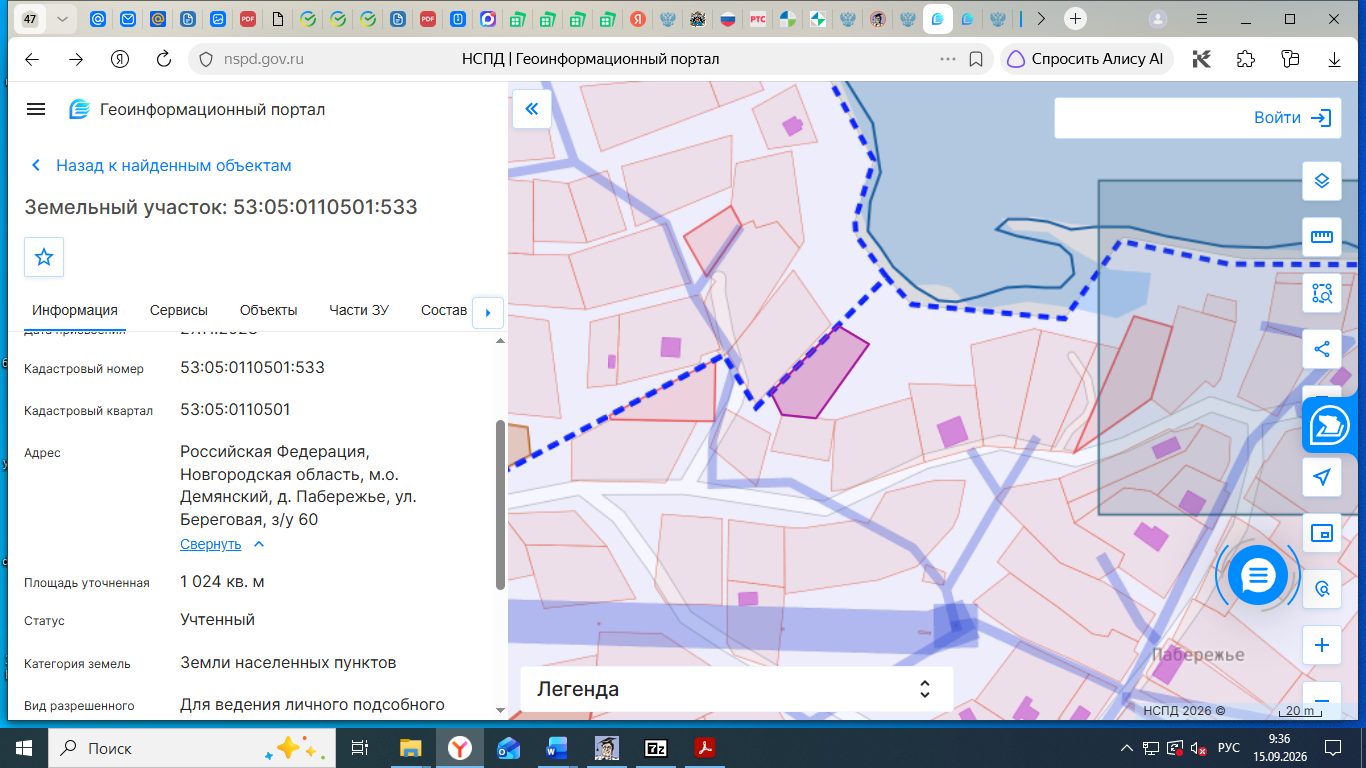Zoom in the map with plus

tap(1322, 645)
